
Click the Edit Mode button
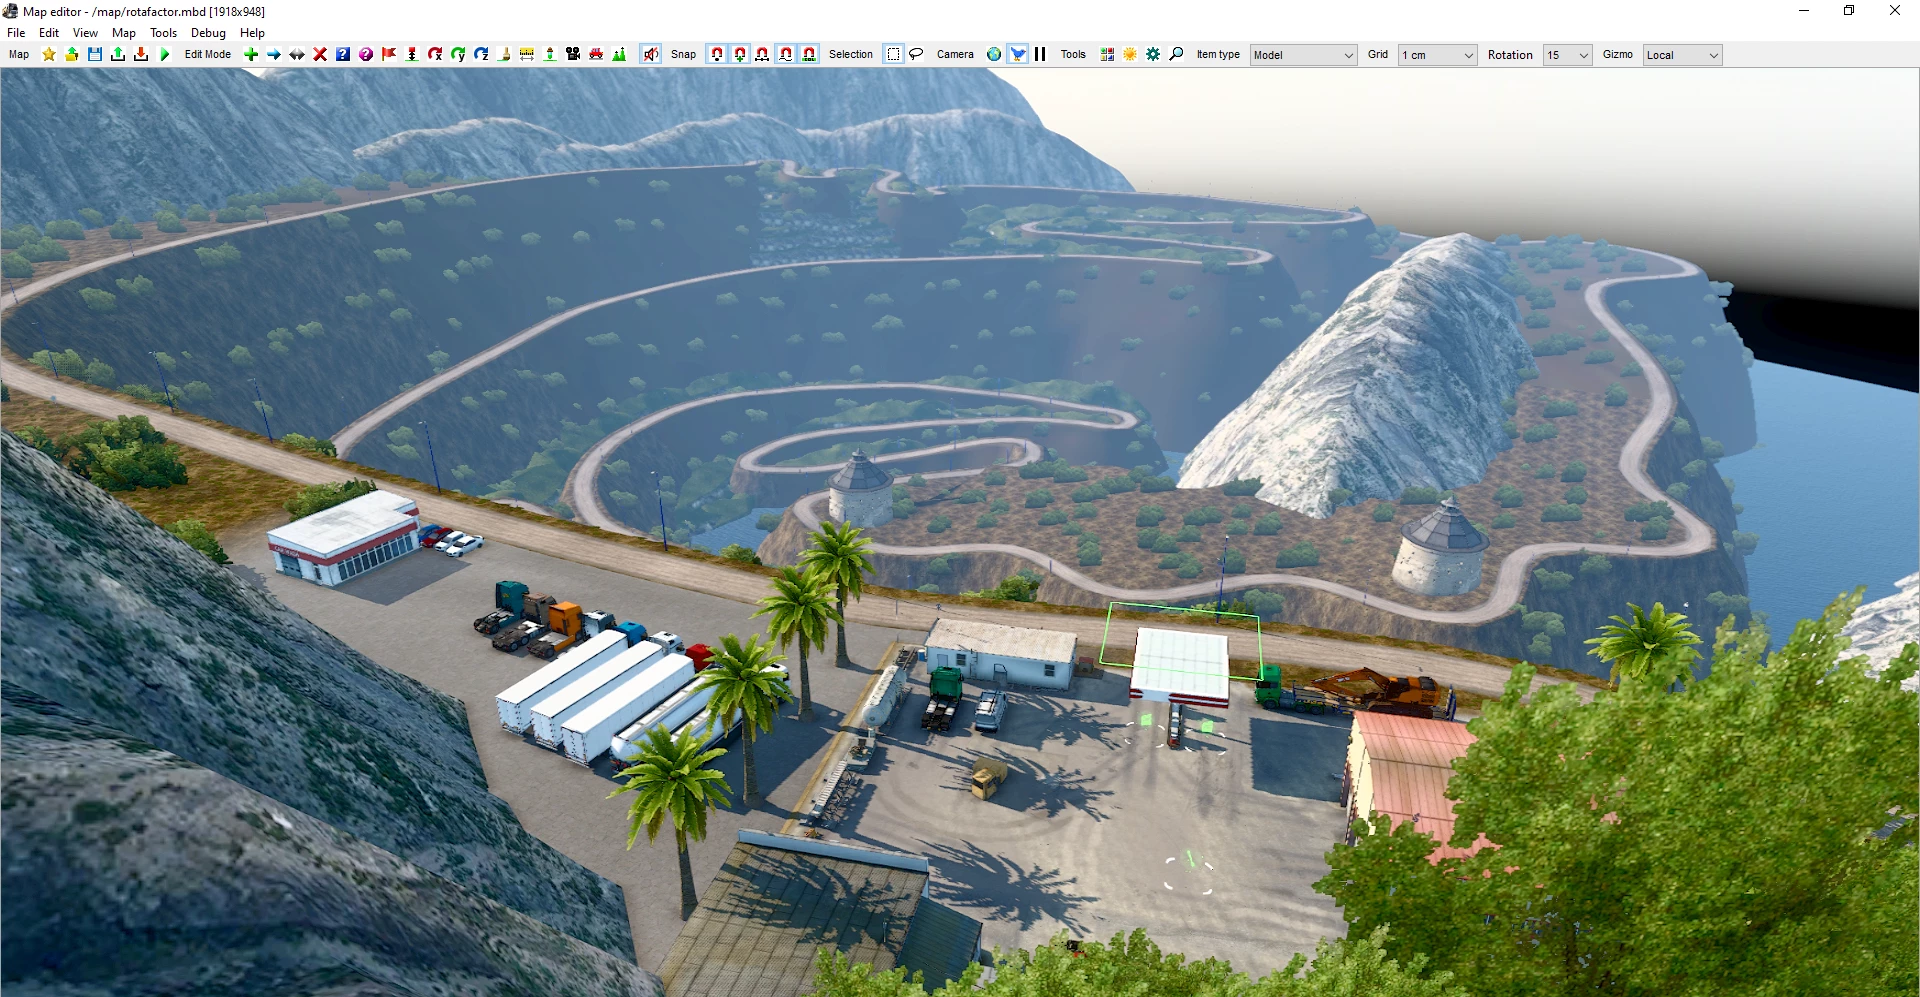pos(207,54)
